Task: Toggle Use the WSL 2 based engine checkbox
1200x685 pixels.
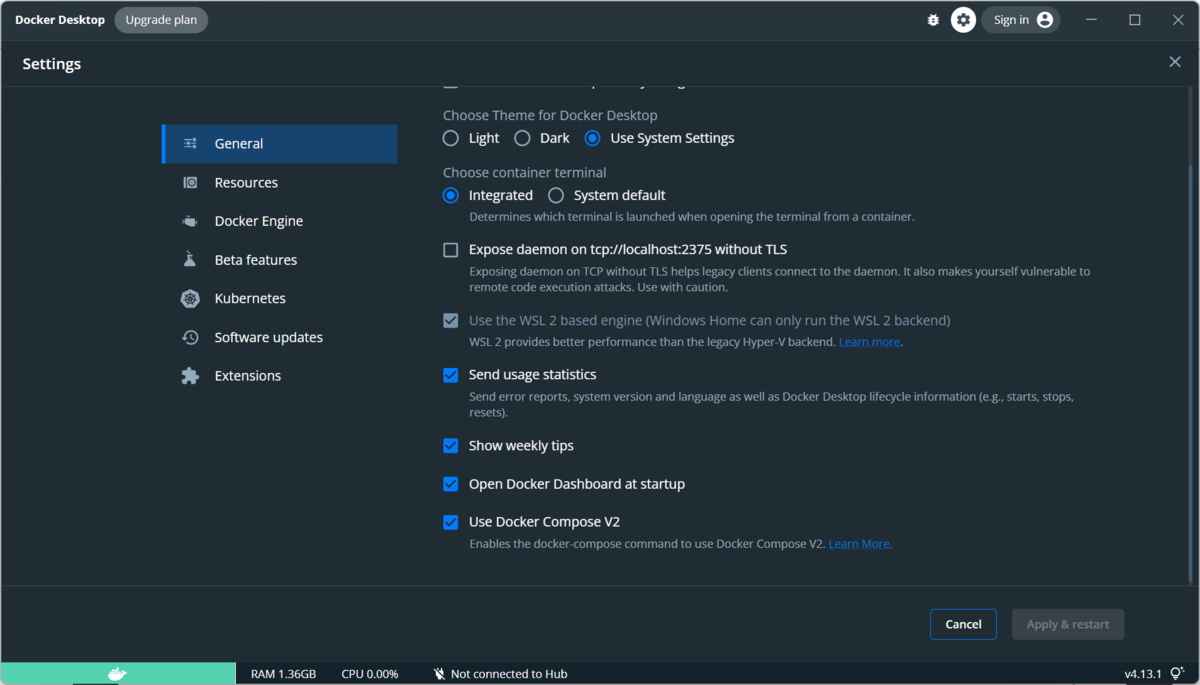Action: [451, 321]
